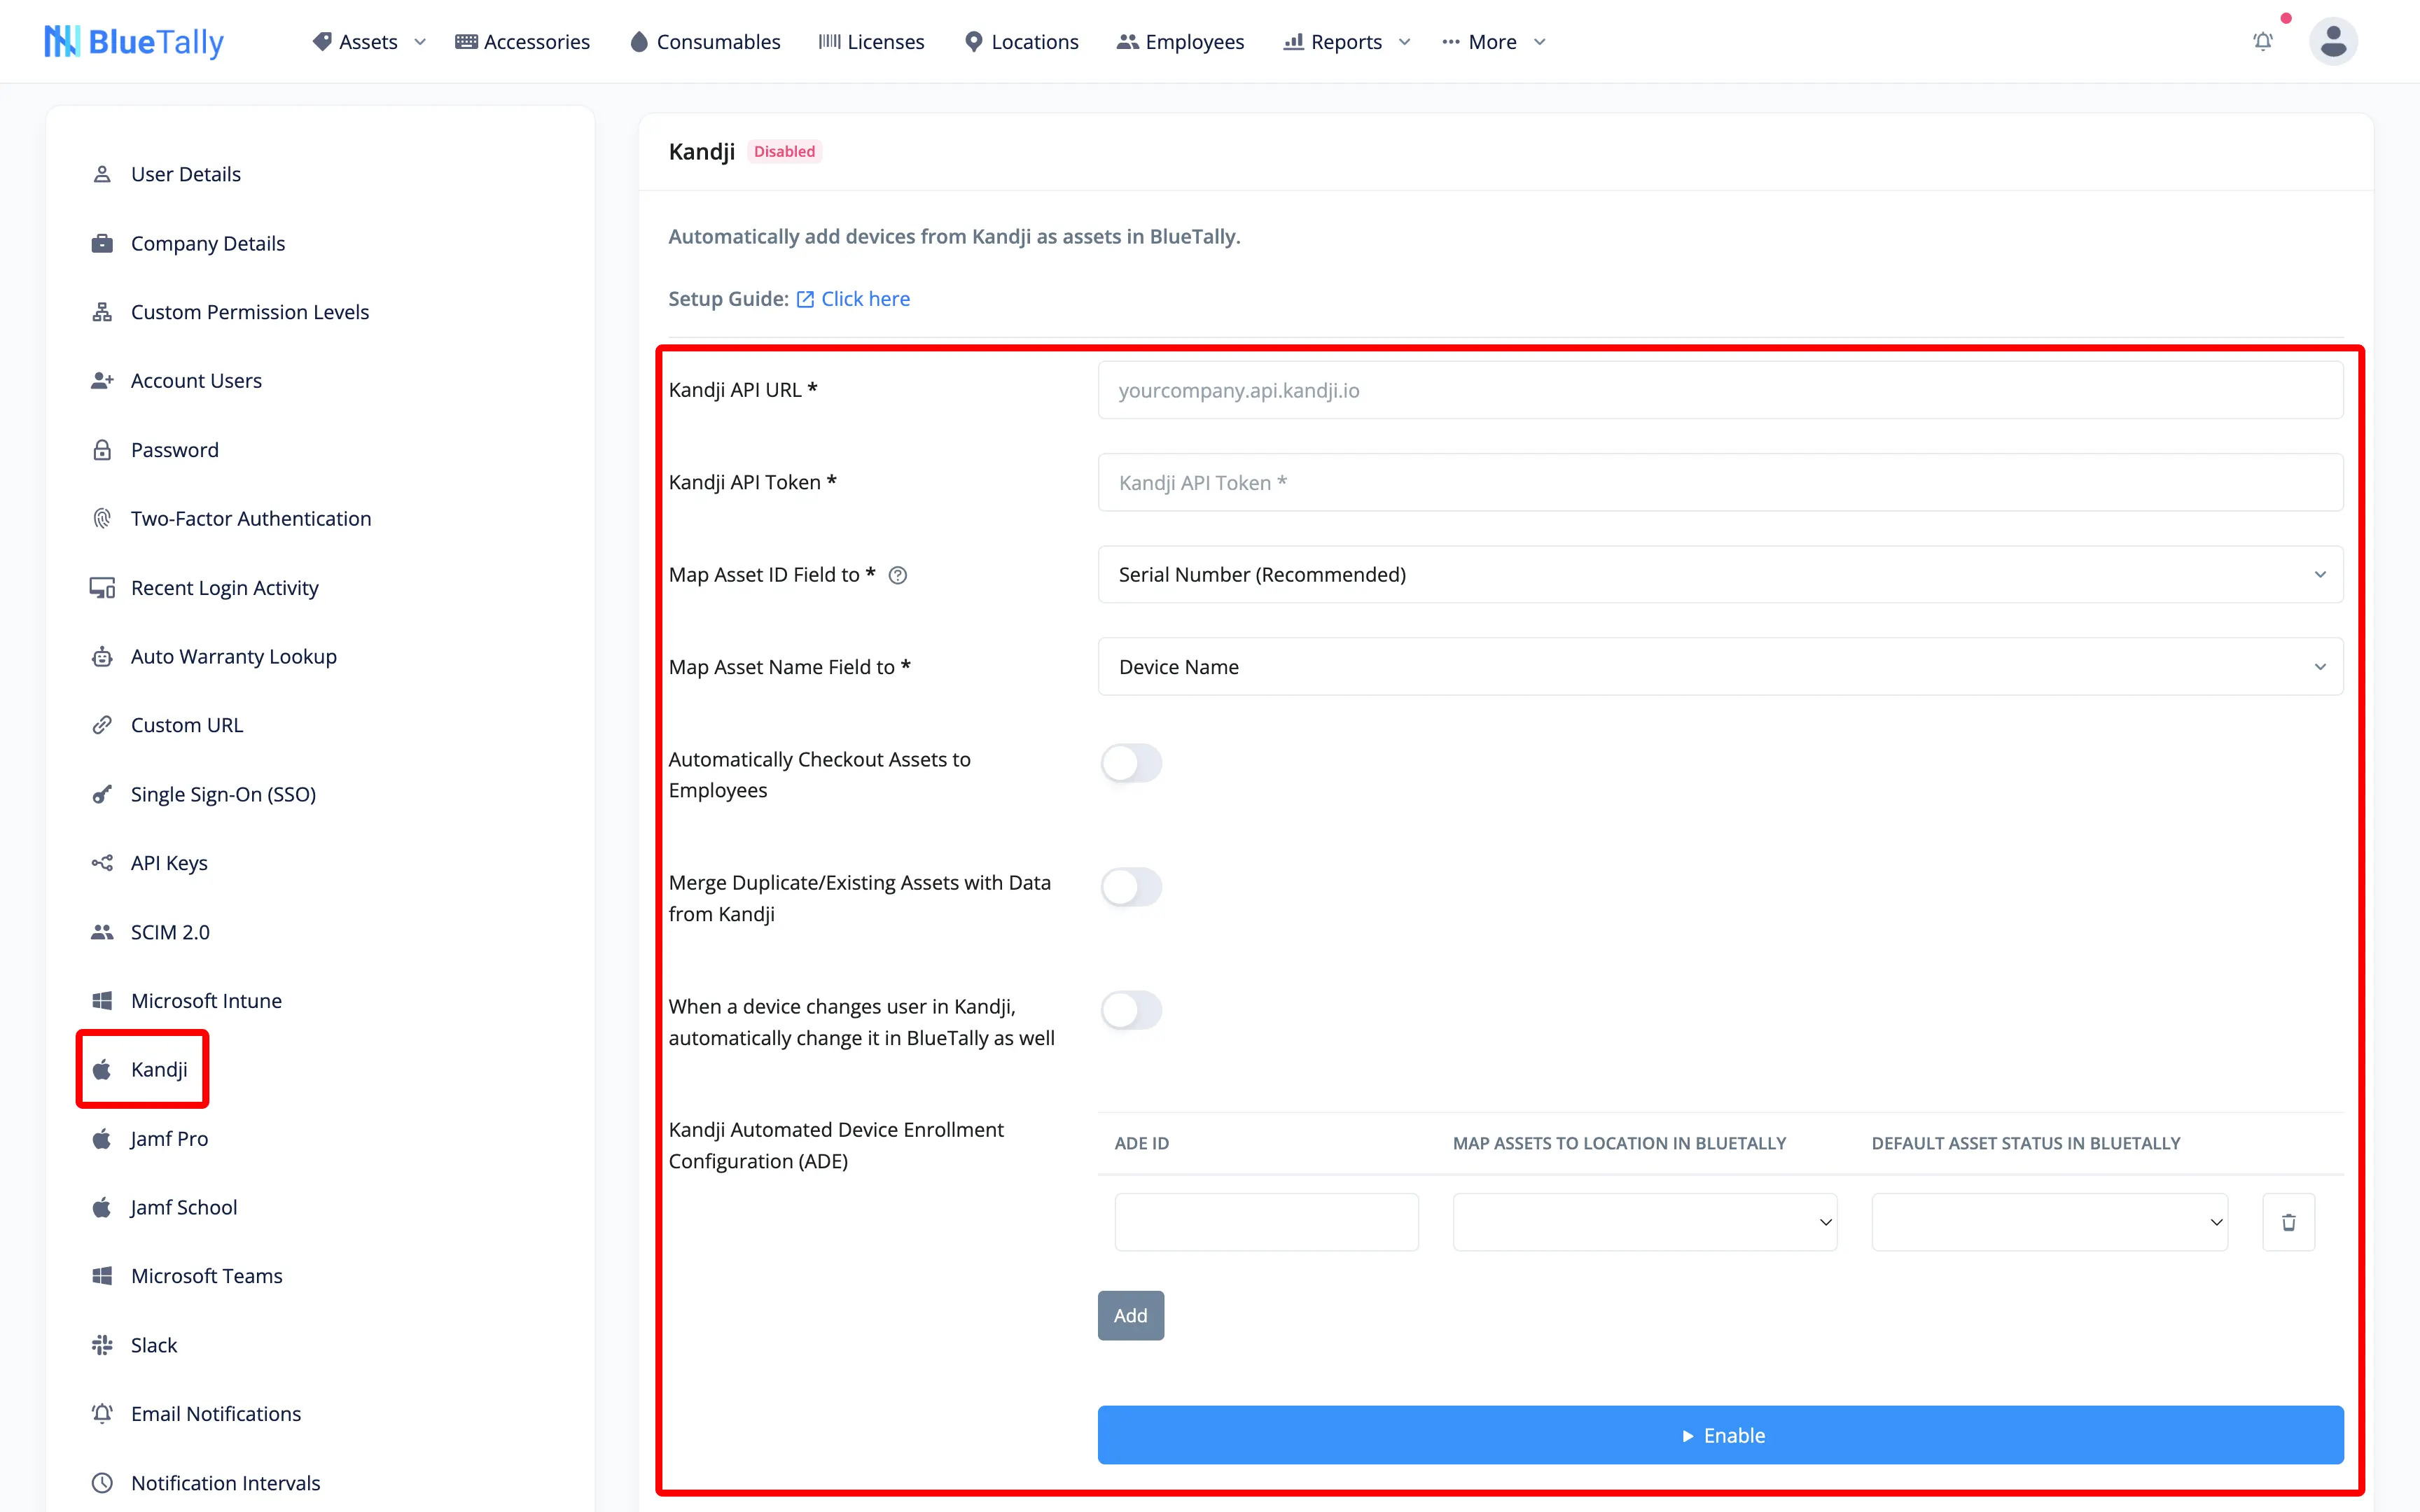
Task: Click the Custom URL link icon
Action: pyautogui.click(x=102, y=725)
